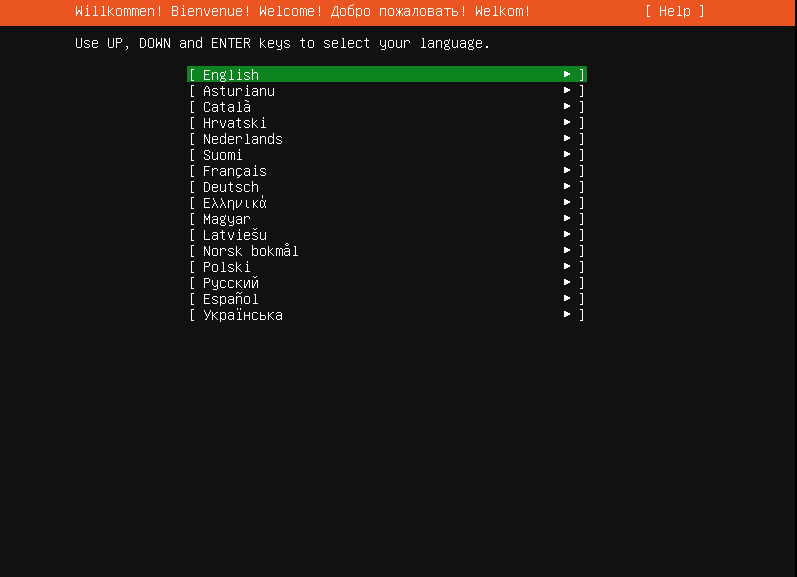Choose Ελληνικά from the language list
Screen dimensions: 797x577
387,202
